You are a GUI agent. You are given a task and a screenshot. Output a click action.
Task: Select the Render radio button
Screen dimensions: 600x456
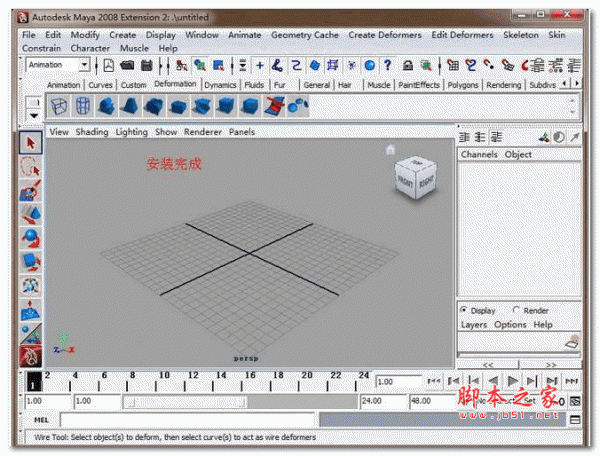(516, 310)
